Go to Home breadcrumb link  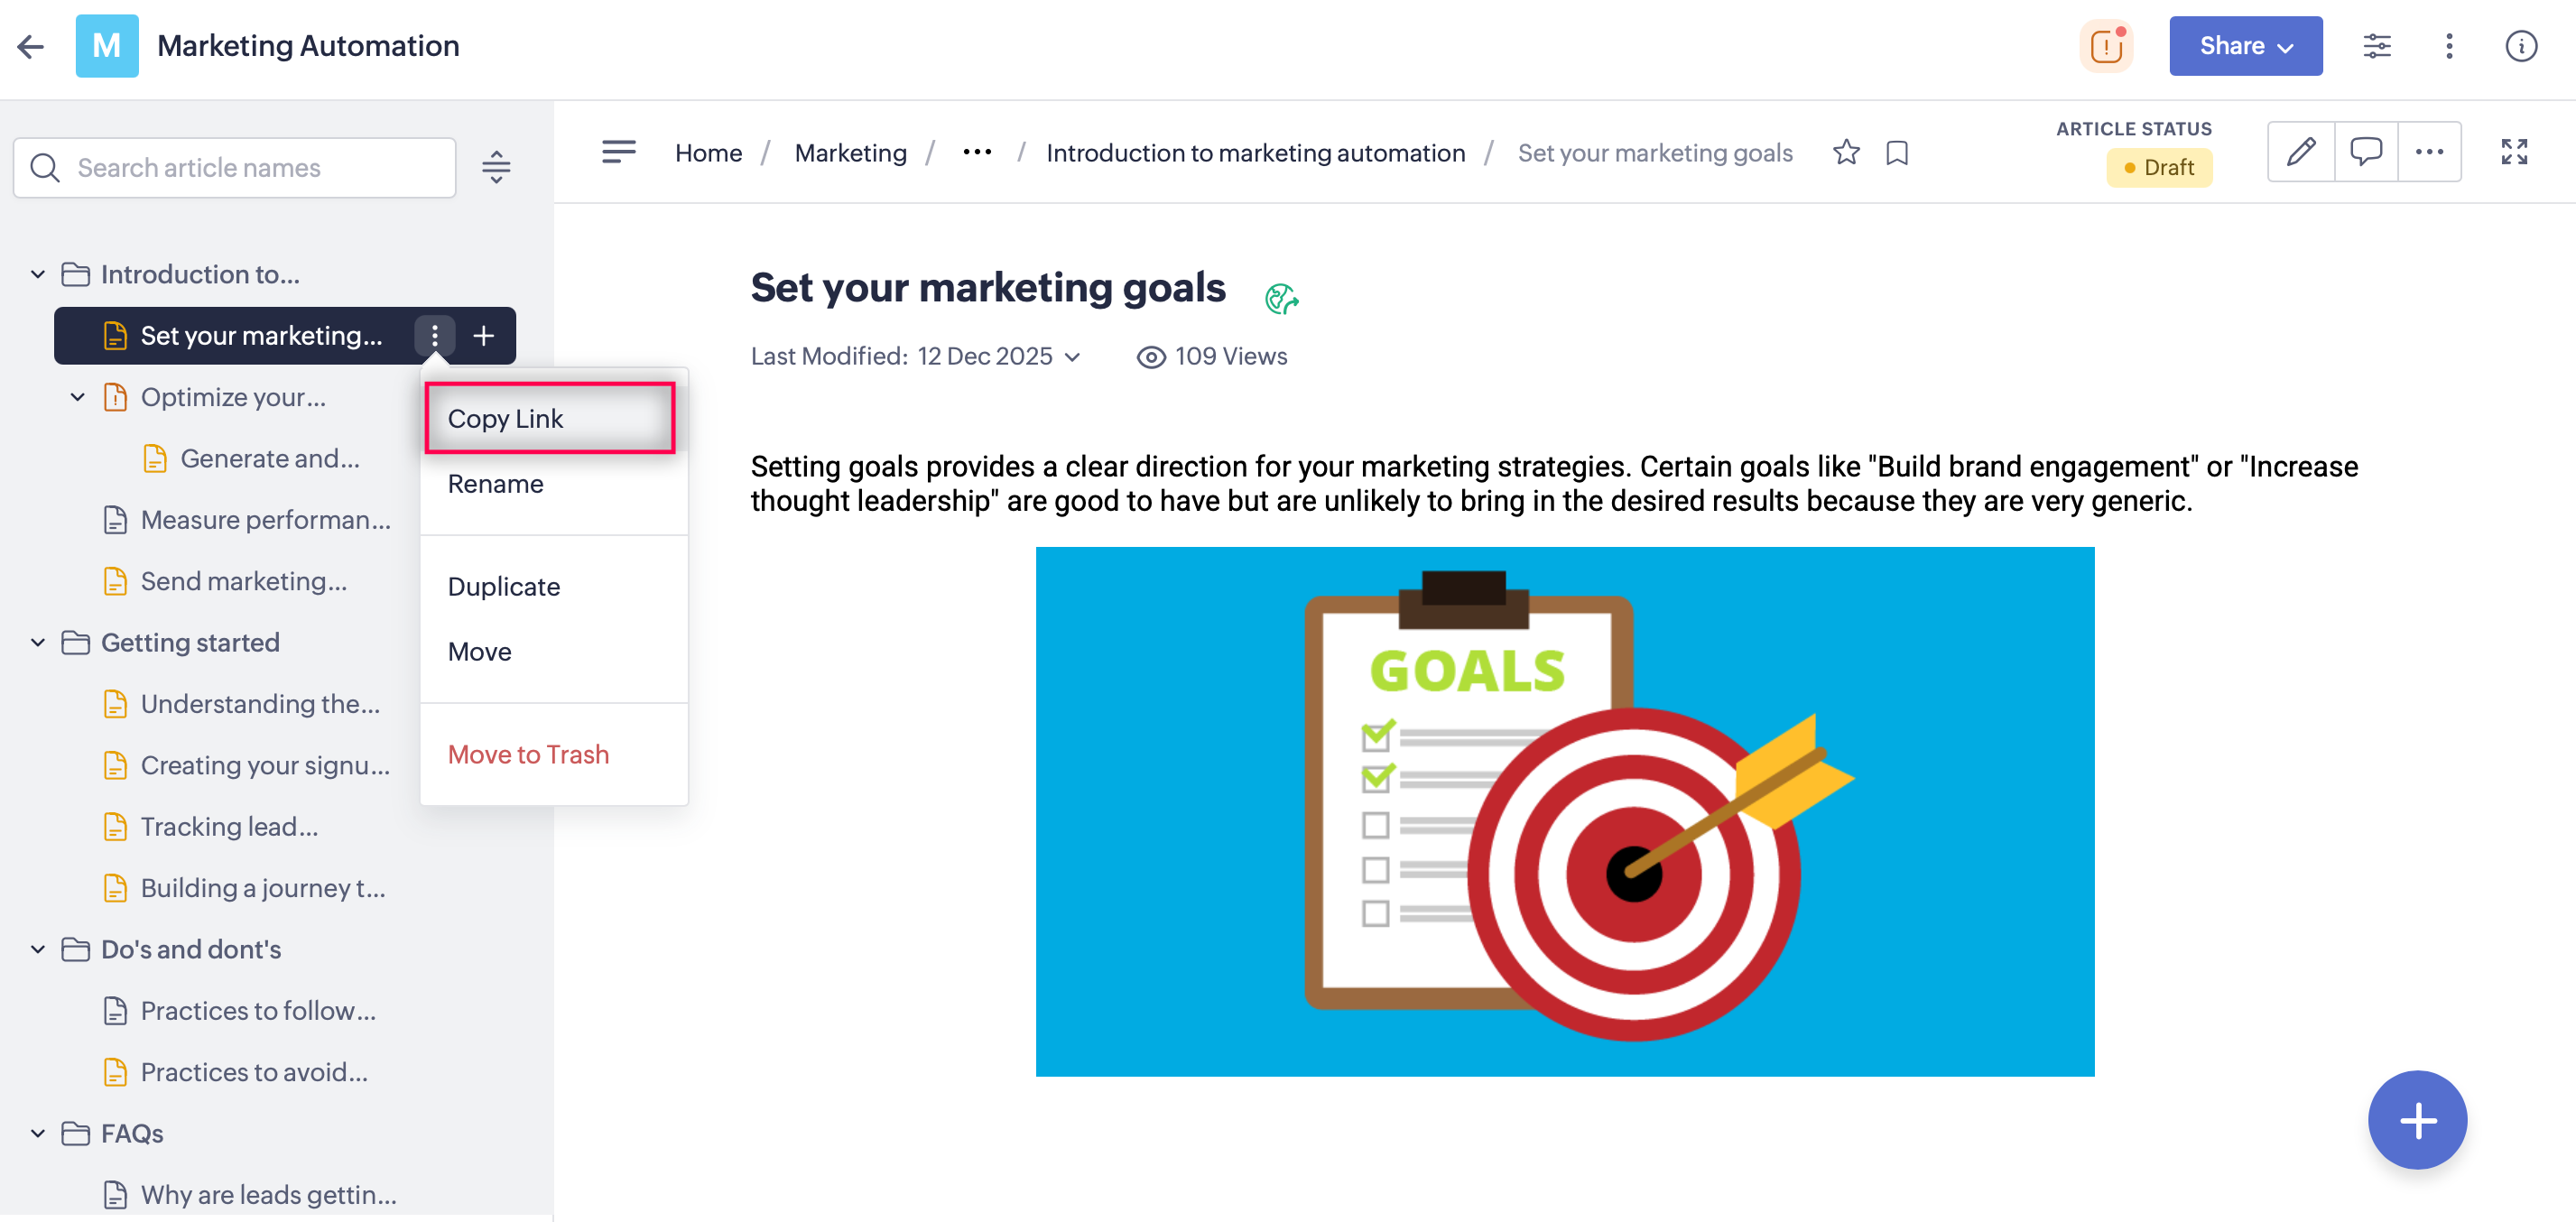coord(708,153)
